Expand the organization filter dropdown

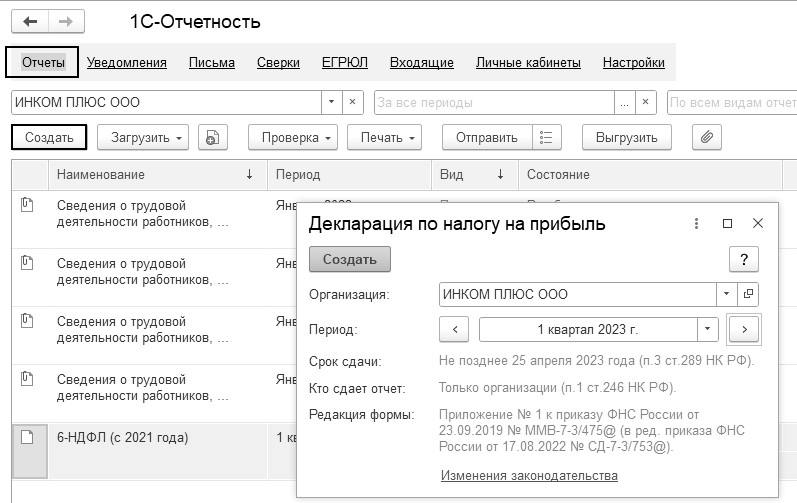pyautogui.click(x=331, y=102)
